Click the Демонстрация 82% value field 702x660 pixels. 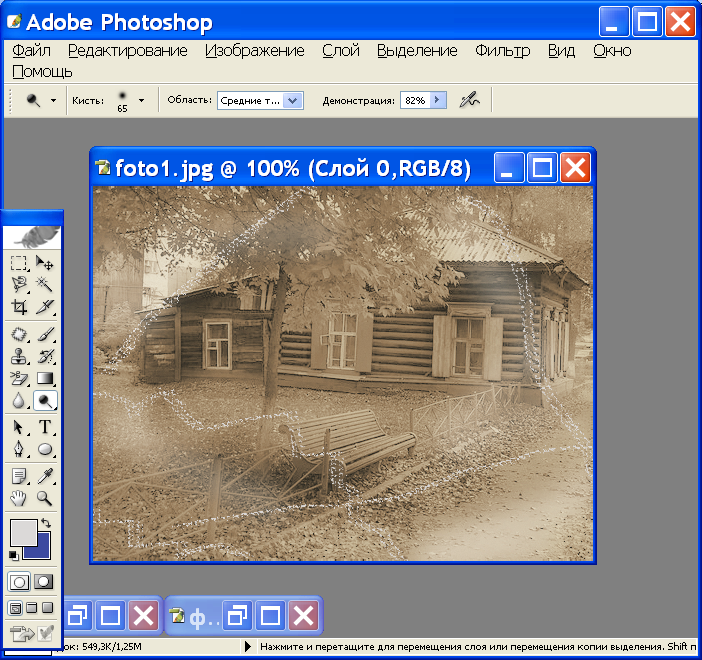tap(415, 100)
